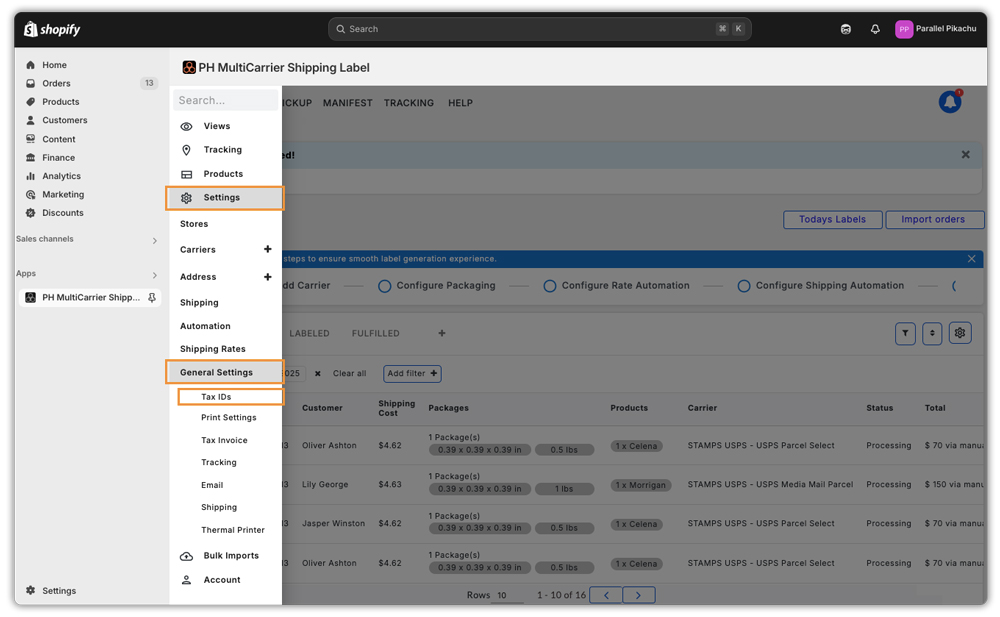Open Automation menu item
Screen dimensions: 1000x617
click(205, 326)
